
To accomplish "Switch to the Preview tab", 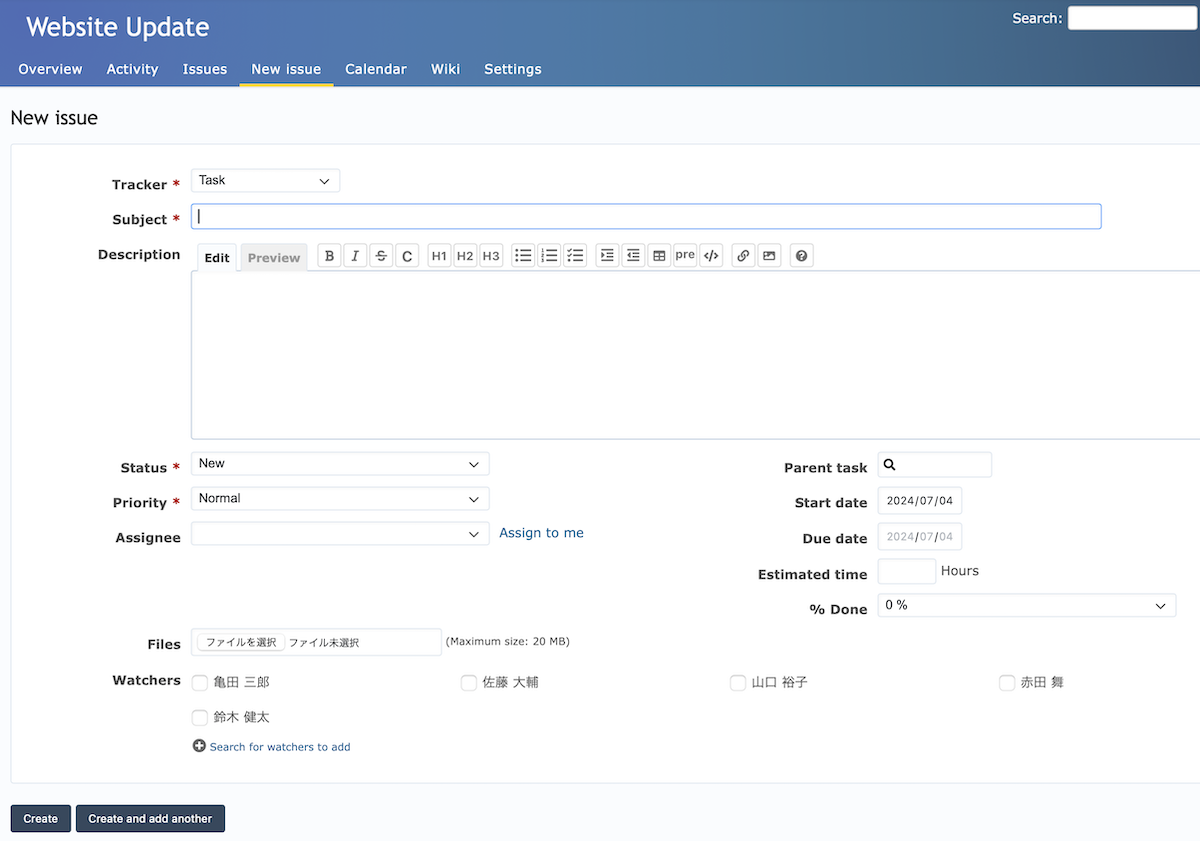I will coord(273,257).
